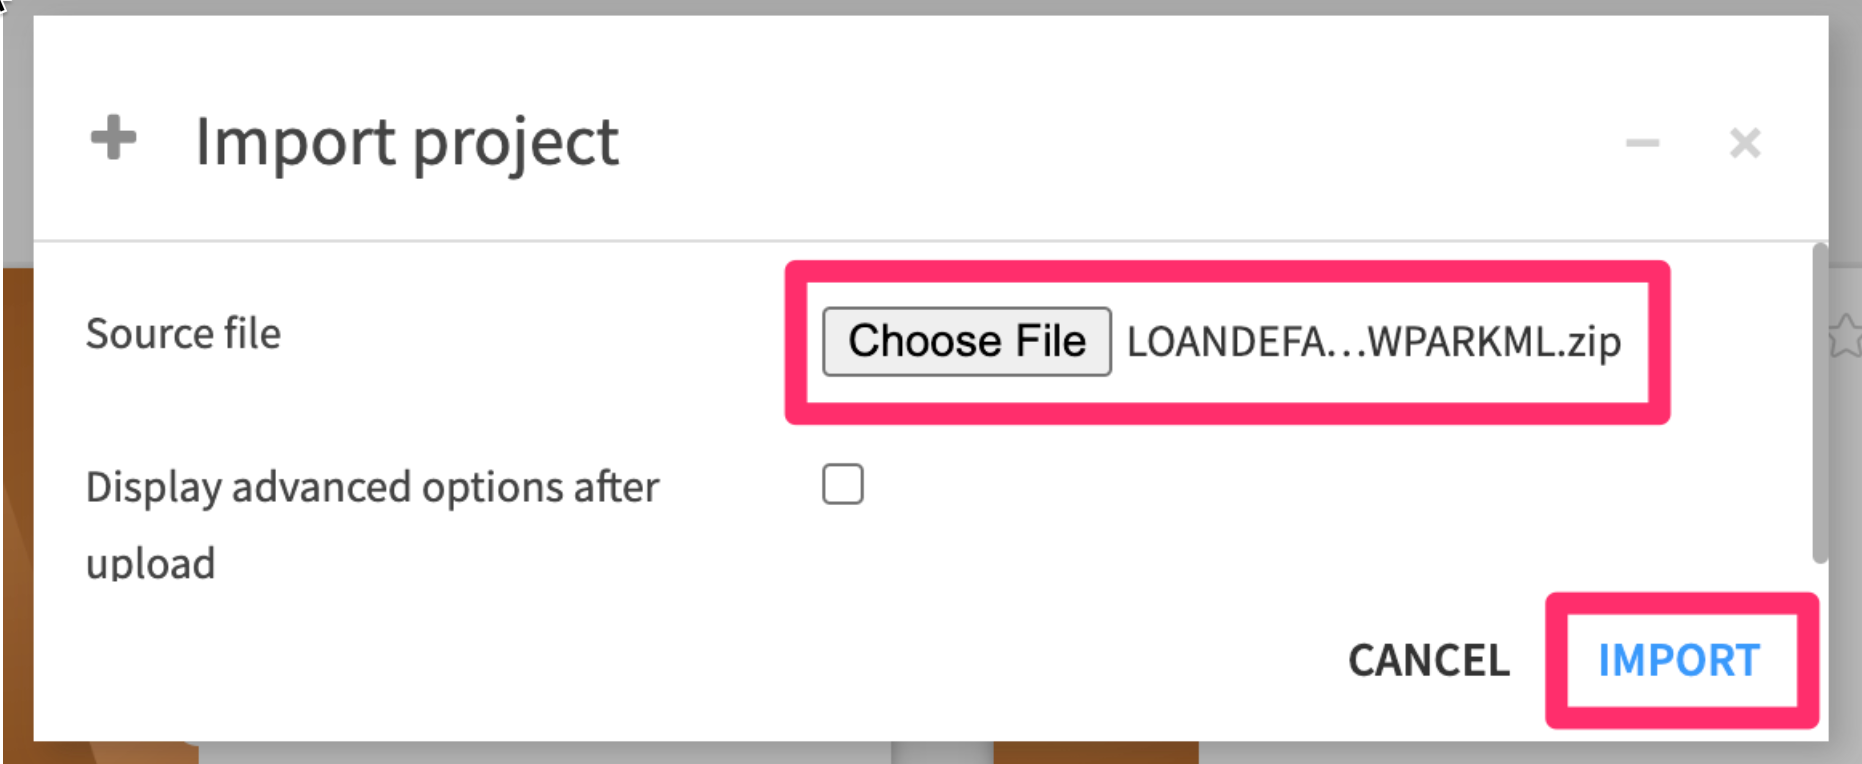Minimize the Import project dialog
Screen dimensions: 1862x764
(1642, 143)
